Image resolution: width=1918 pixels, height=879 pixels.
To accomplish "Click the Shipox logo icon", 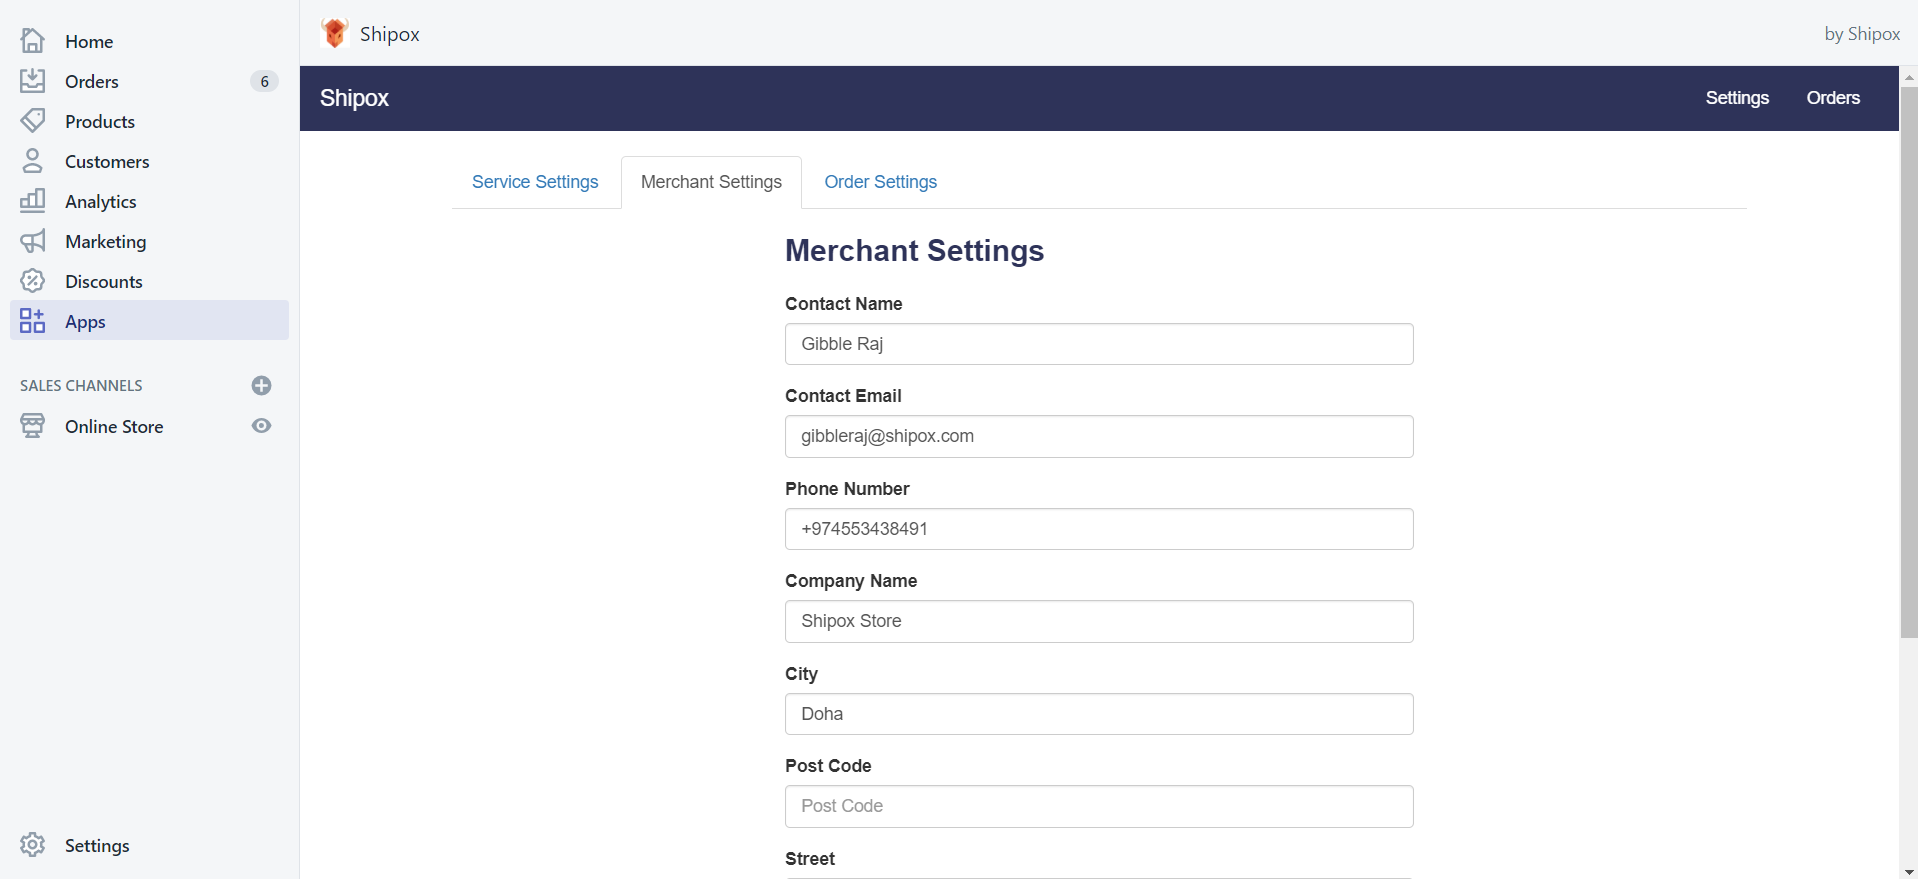I will coord(335,33).
